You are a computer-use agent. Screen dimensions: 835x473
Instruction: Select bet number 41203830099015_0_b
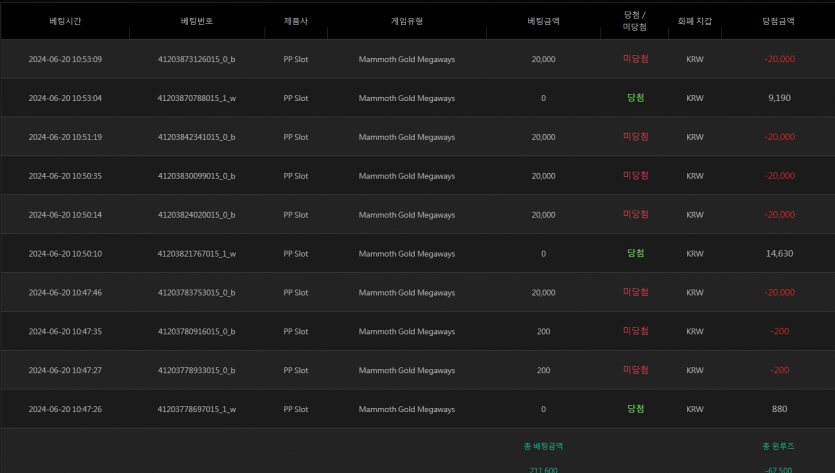(197, 176)
